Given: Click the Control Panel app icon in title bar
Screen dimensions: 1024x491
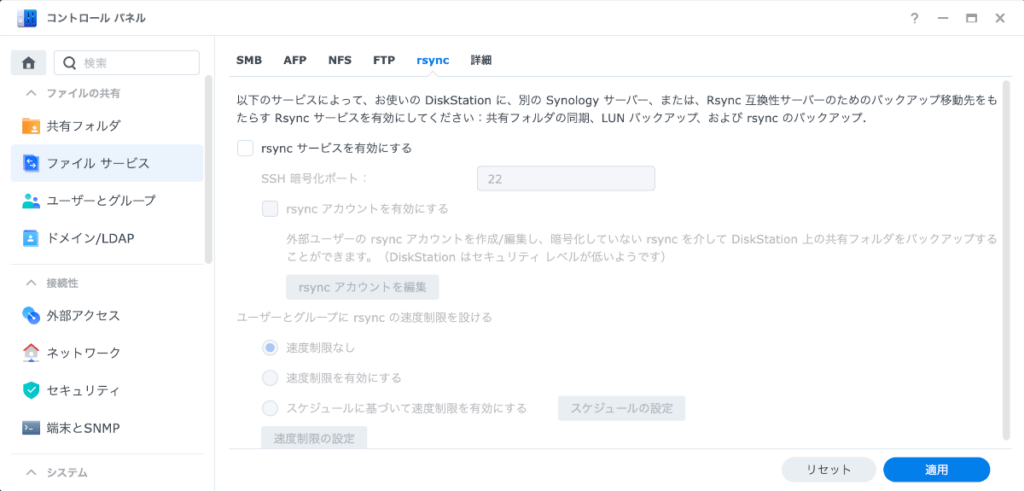Looking at the screenshot, I should click(x=27, y=18).
